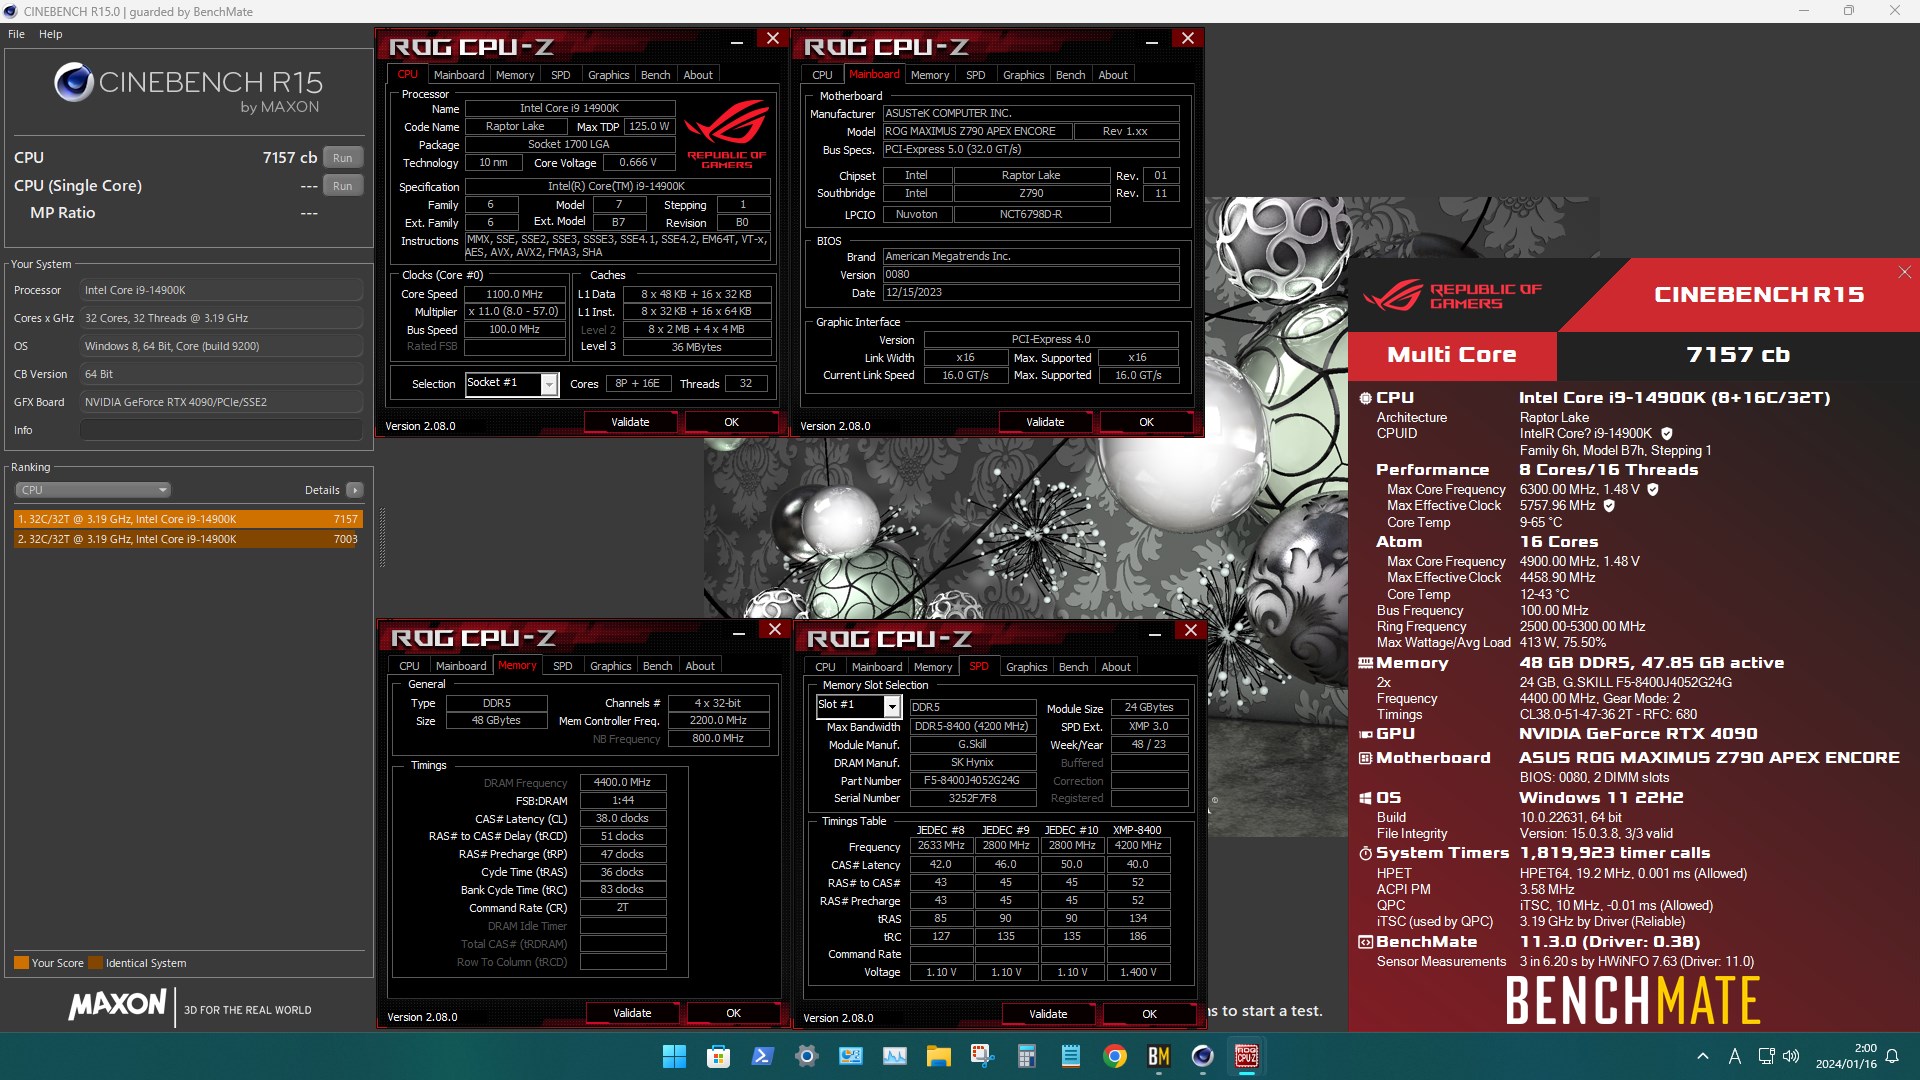Click the 'ROG MAXIMUS Z790 APEX ENCORE' model field
1920x1080 pixels.
(976, 132)
